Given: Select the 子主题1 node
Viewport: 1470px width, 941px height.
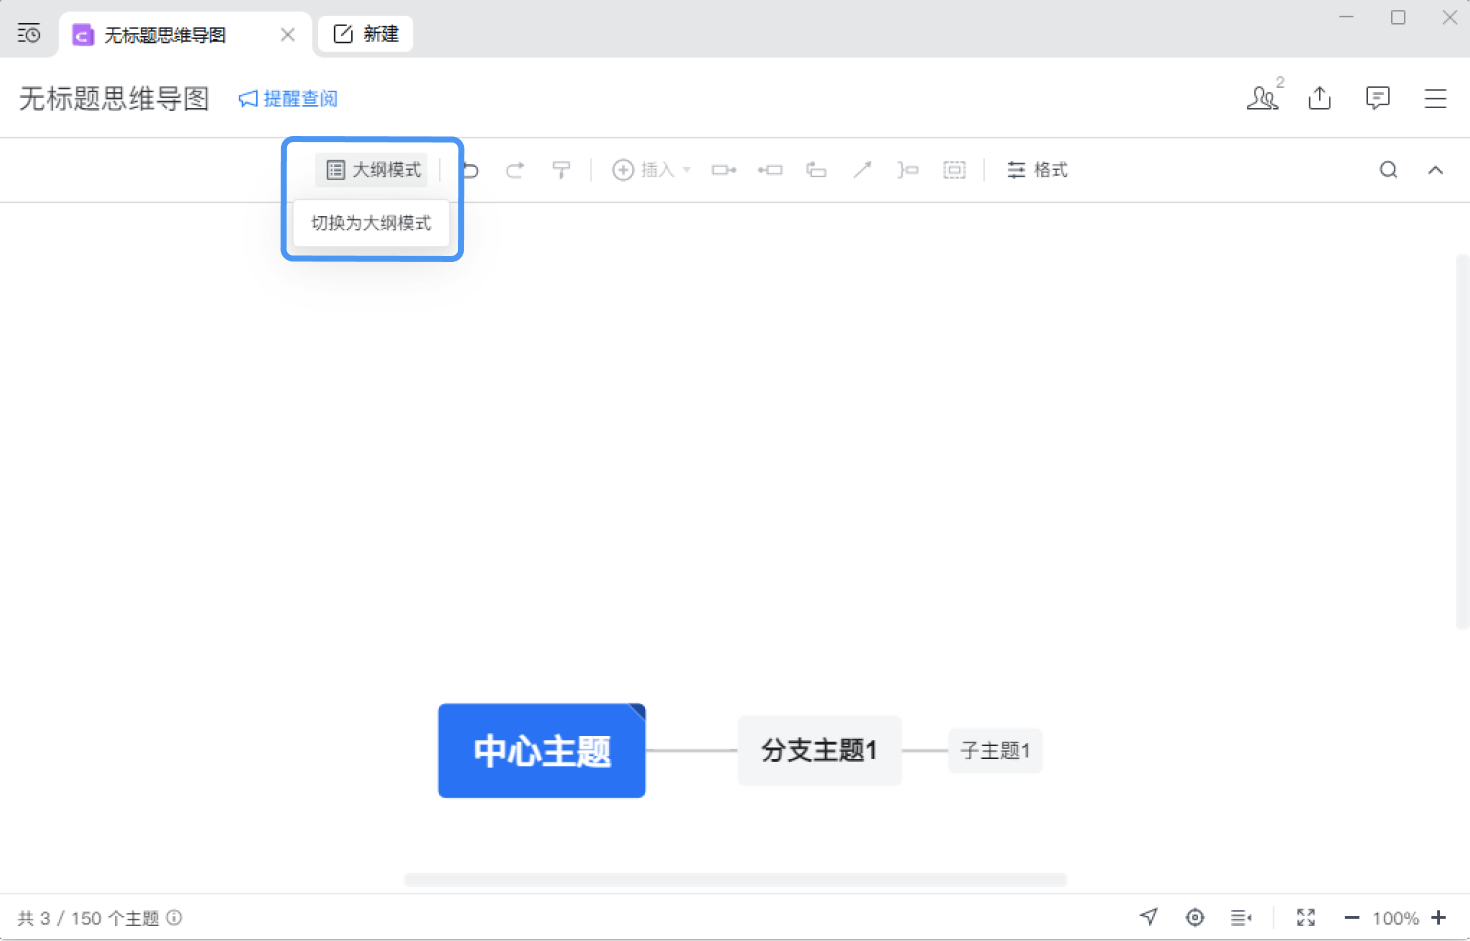Looking at the screenshot, I should 995,750.
